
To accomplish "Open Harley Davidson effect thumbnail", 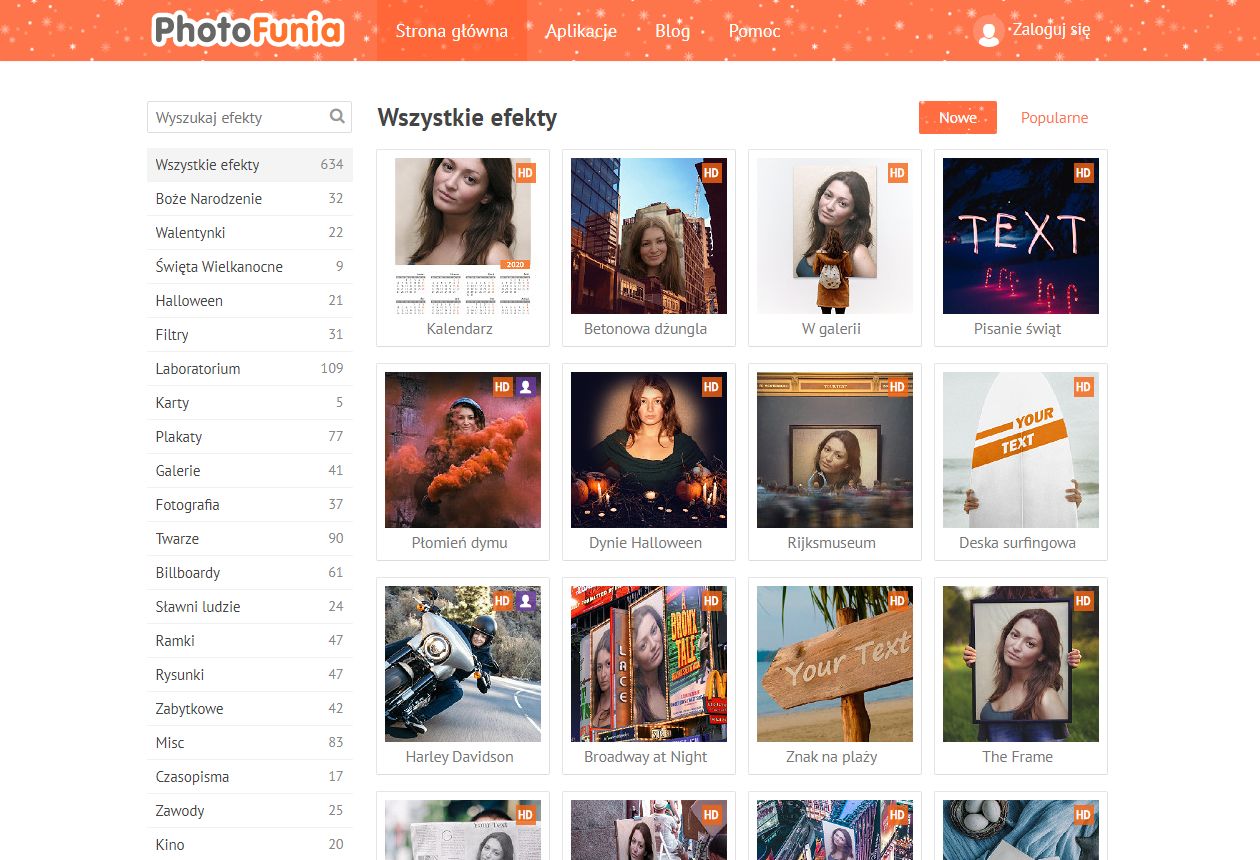I will tap(463, 664).
